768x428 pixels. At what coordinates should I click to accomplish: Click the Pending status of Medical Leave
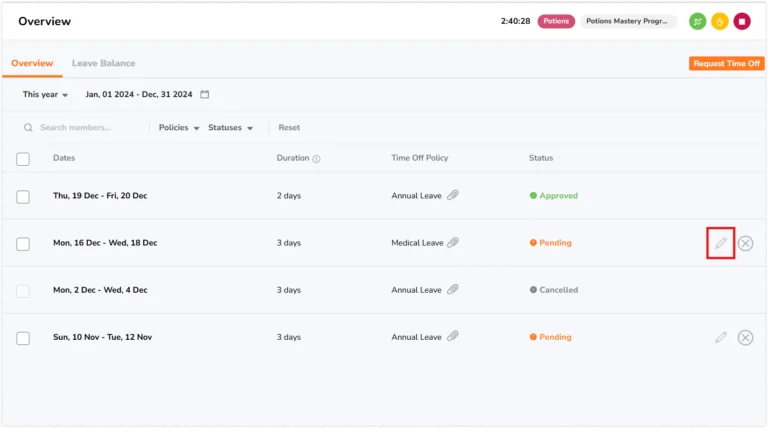pos(551,243)
